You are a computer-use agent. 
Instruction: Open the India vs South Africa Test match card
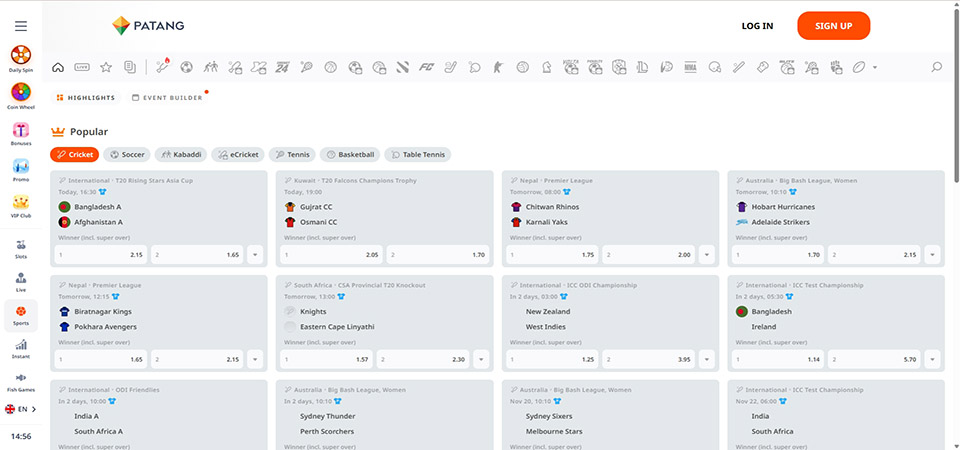click(x=836, y=414)
